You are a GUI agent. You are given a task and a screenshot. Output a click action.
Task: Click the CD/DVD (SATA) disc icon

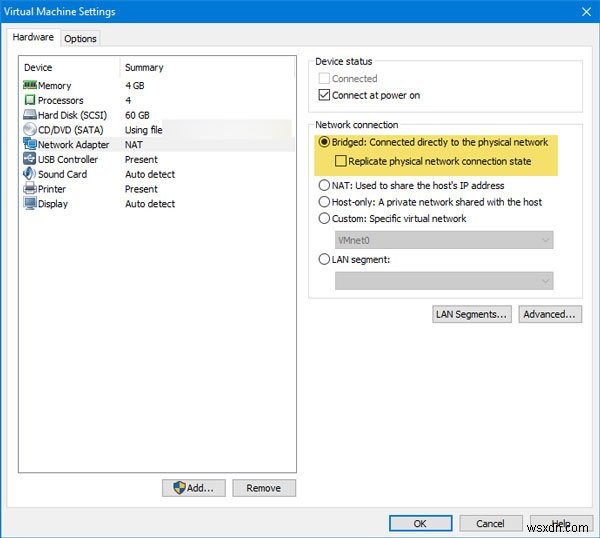(x=30, y=129)
